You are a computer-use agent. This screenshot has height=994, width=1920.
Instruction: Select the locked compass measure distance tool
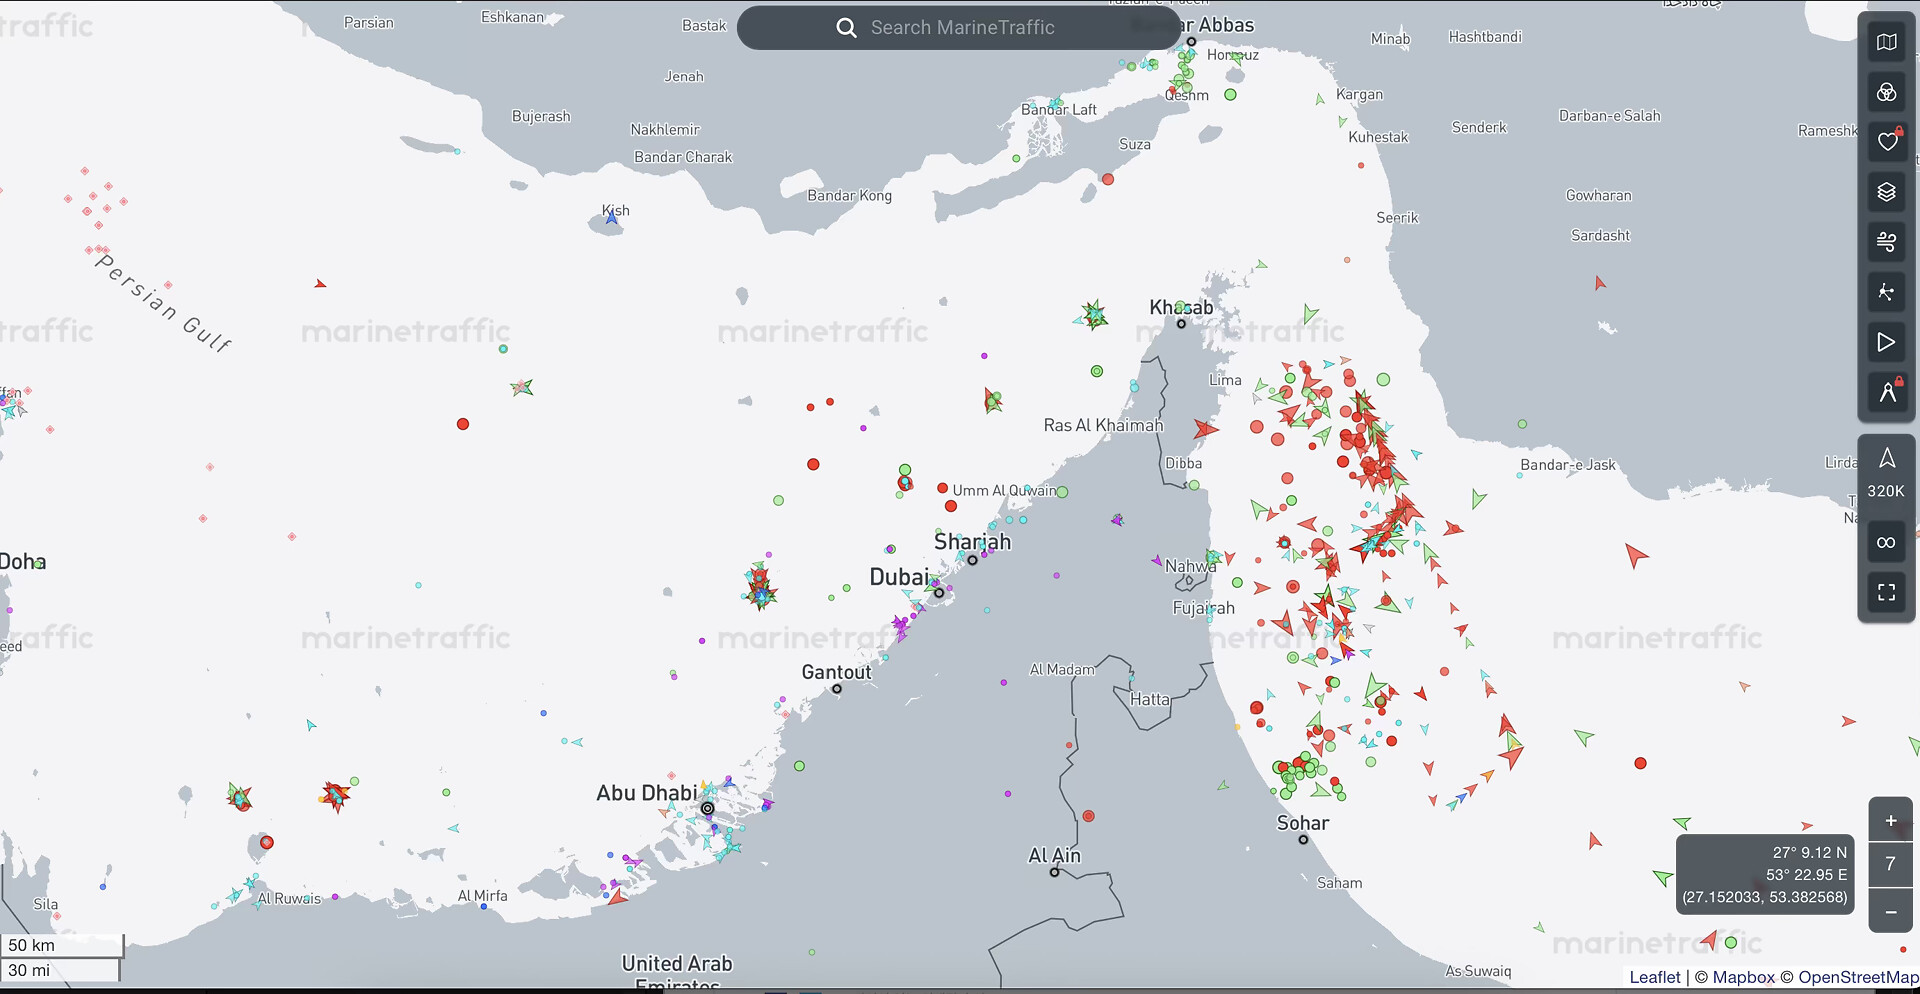click(x=1886, y=392)
